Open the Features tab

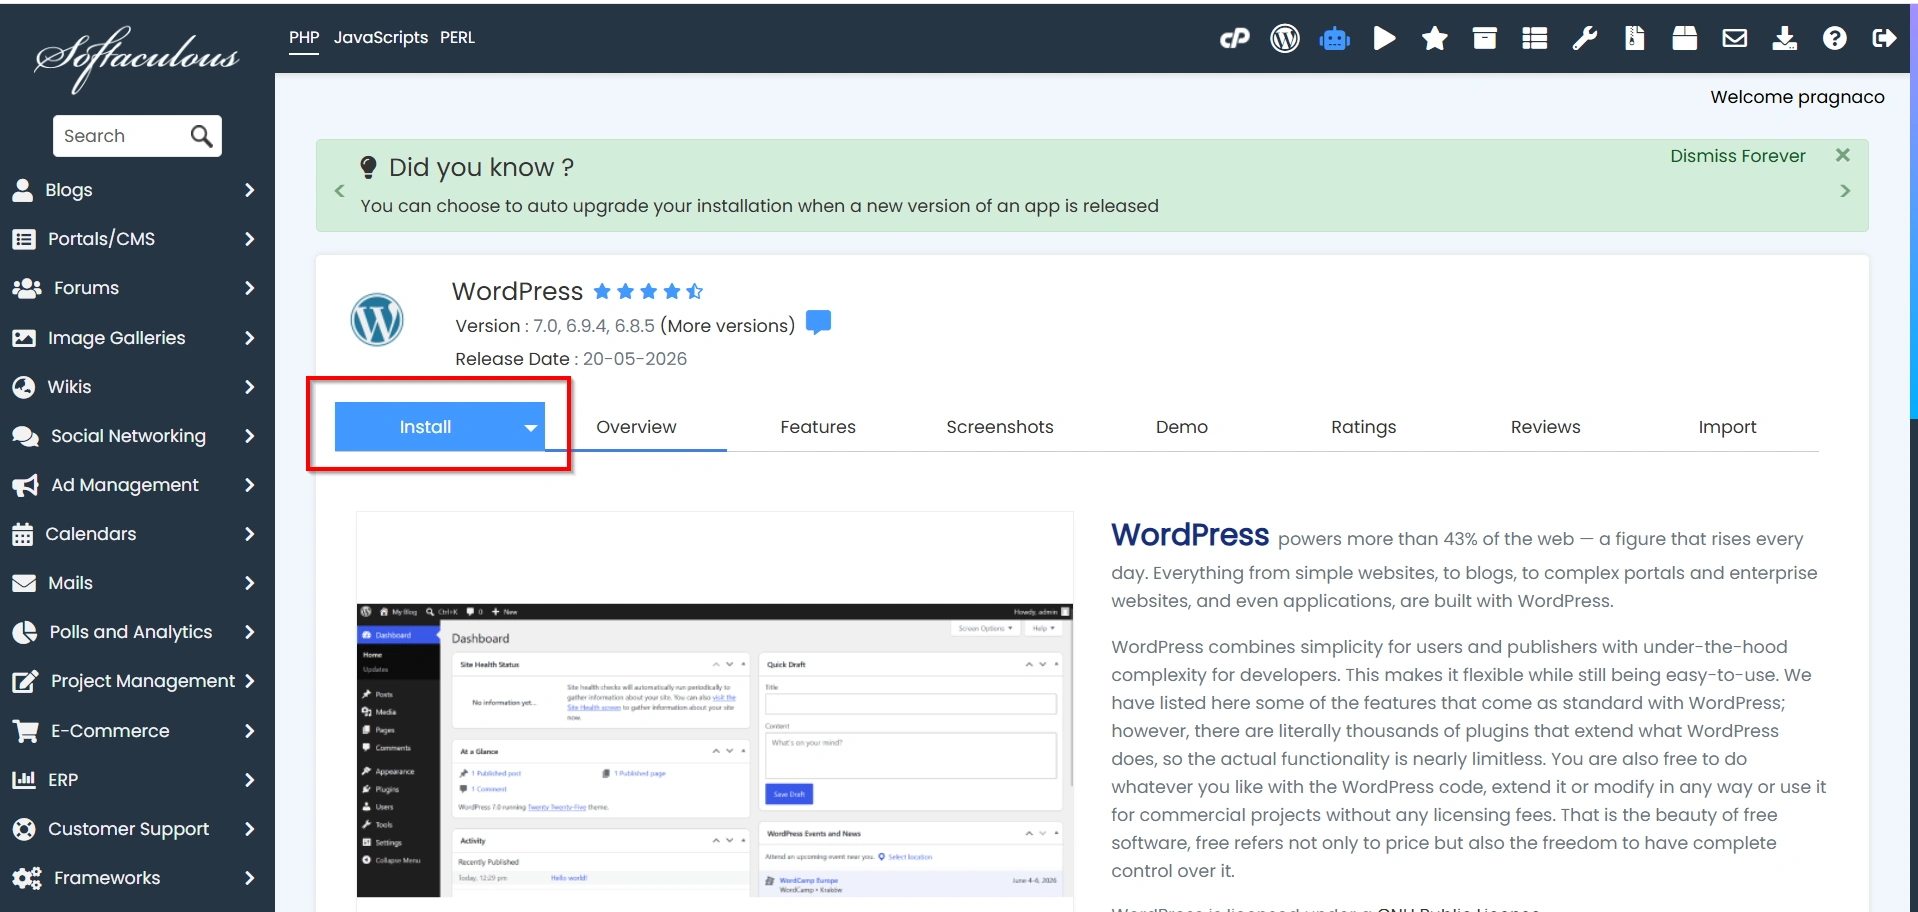click(818, 427)
